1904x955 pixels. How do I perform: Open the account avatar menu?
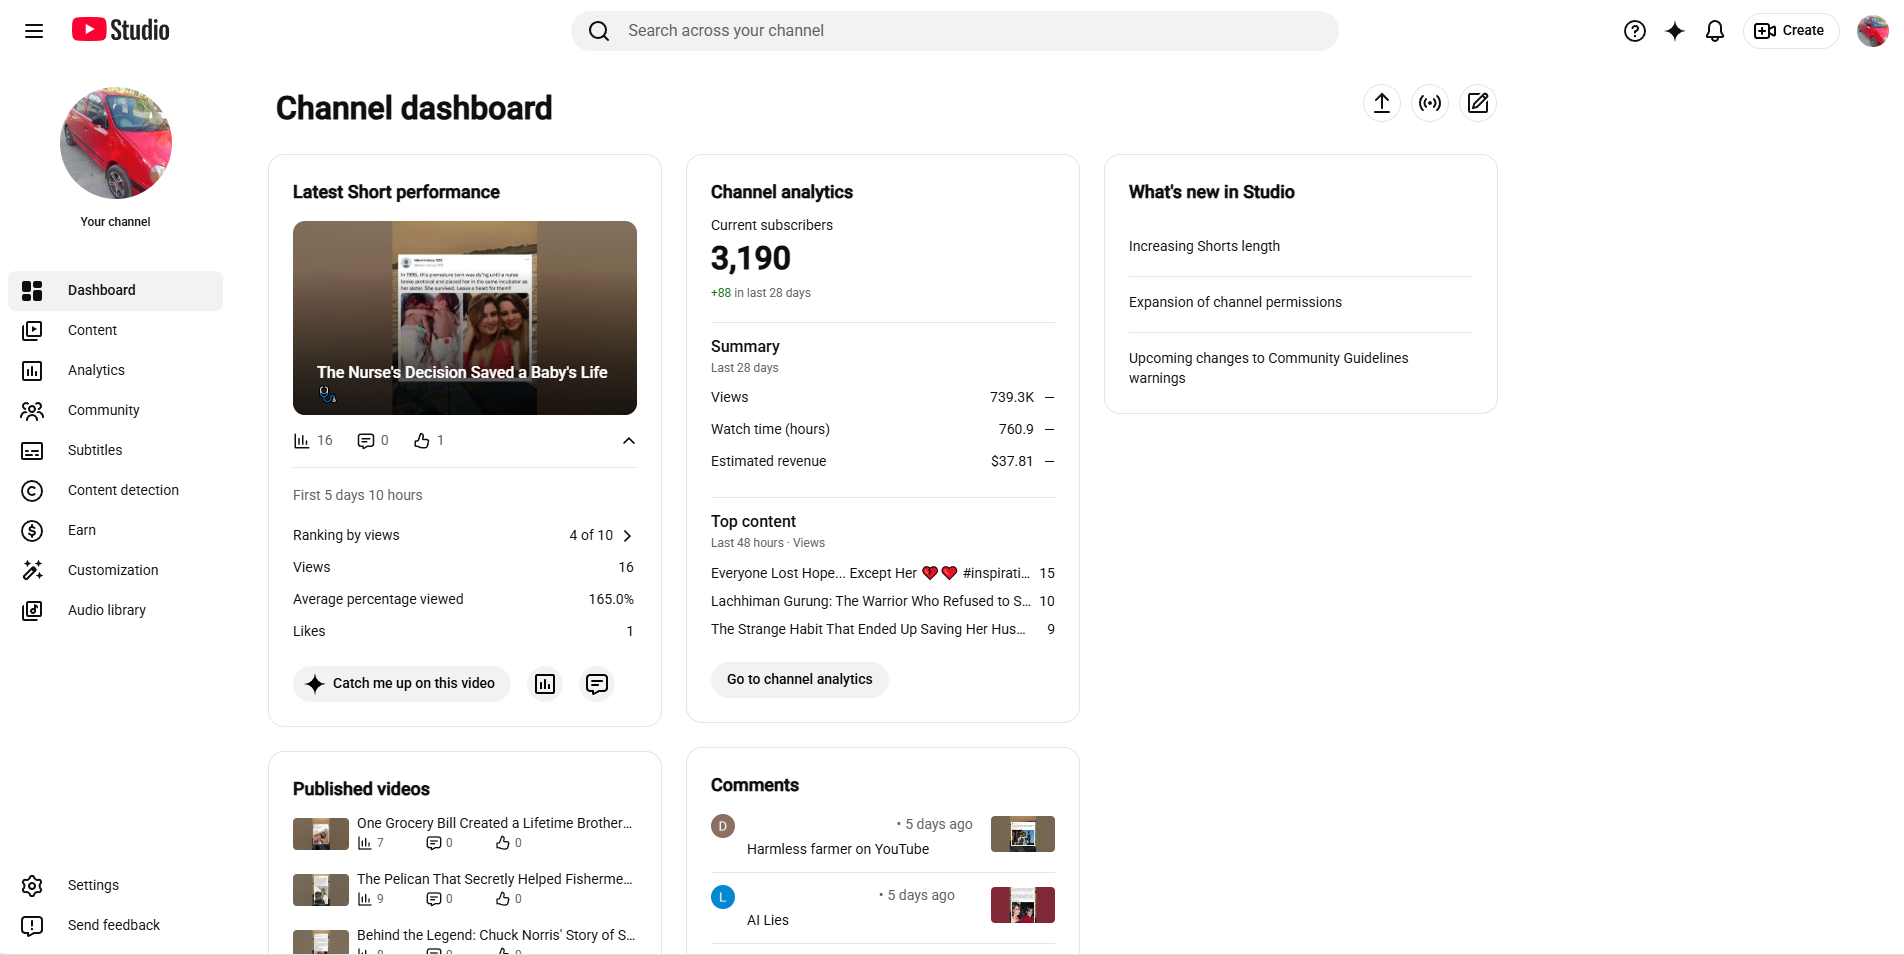(x=1873, y=31)
